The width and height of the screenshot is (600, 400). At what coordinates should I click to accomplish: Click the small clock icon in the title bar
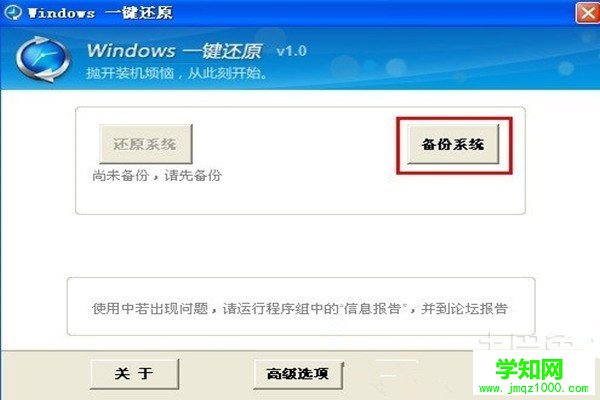13,12
